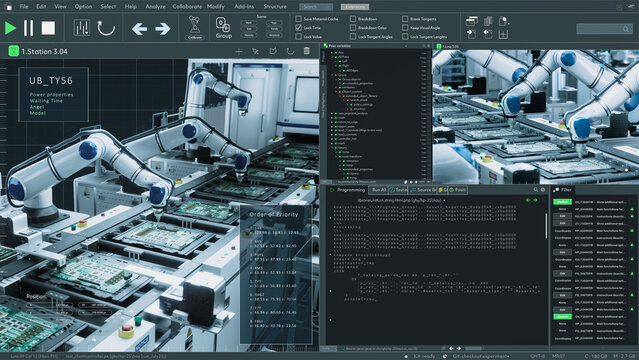Enable the Lock Tangent Lengths checkbox
The image size is (639, 360).
[x=405, y=37]
